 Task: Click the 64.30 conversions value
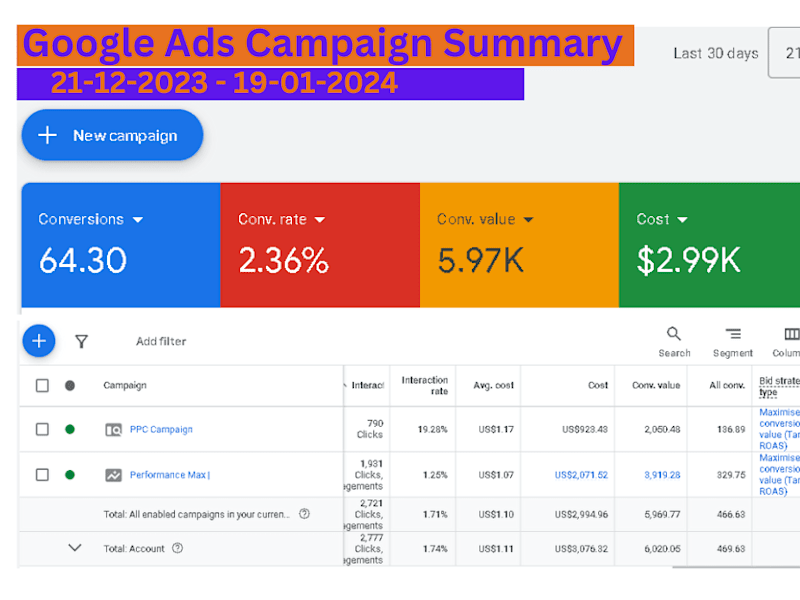(83, 260)
